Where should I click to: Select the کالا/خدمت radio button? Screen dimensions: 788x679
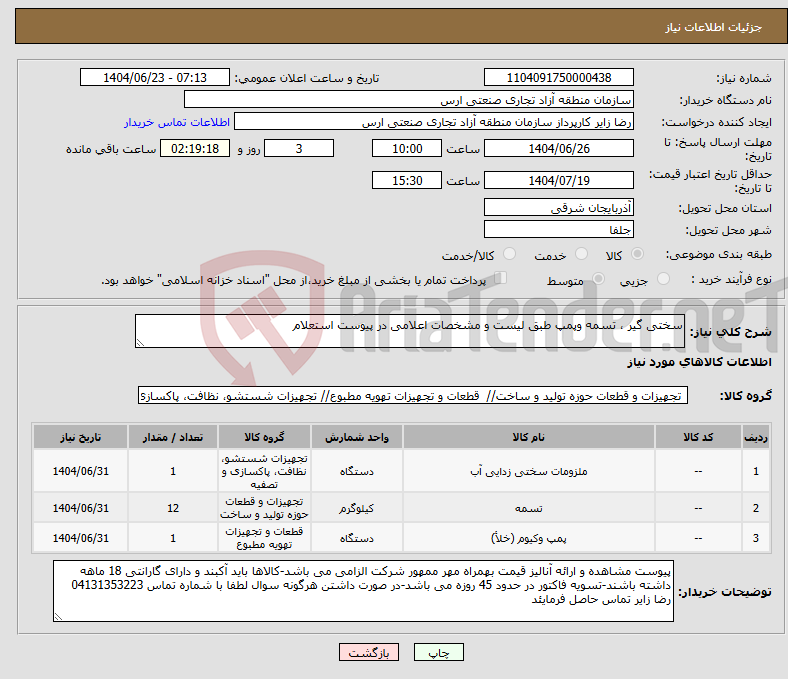pos(510,254)
